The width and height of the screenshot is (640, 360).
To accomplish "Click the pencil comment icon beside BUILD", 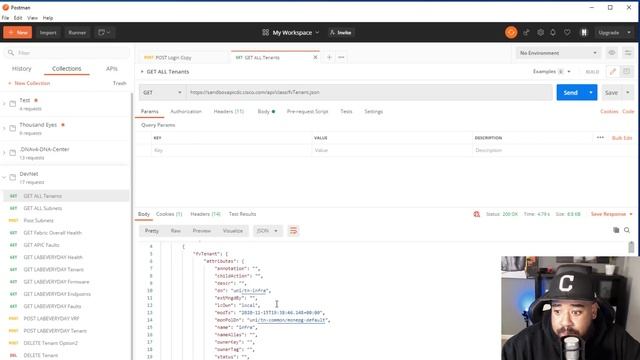I will click(613, 71).
